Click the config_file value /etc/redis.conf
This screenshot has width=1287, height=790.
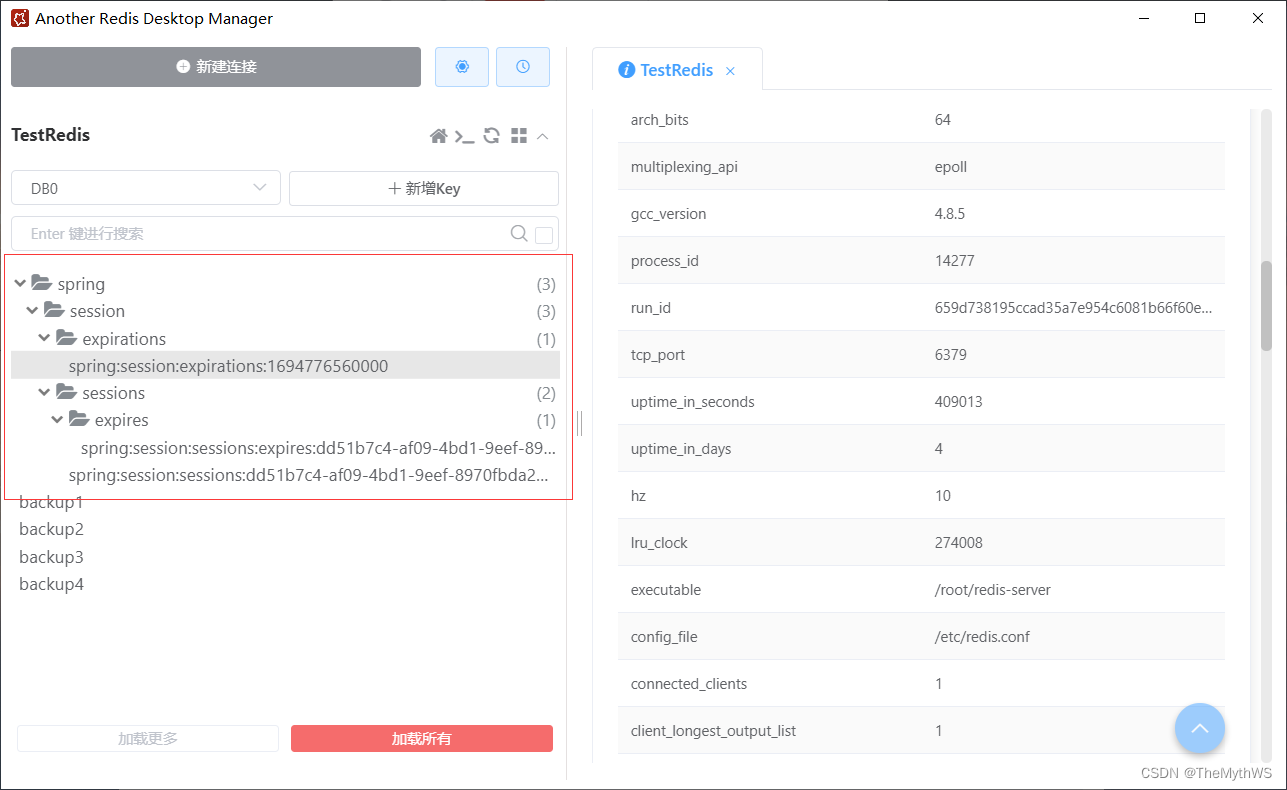click(x=982, y=637)
